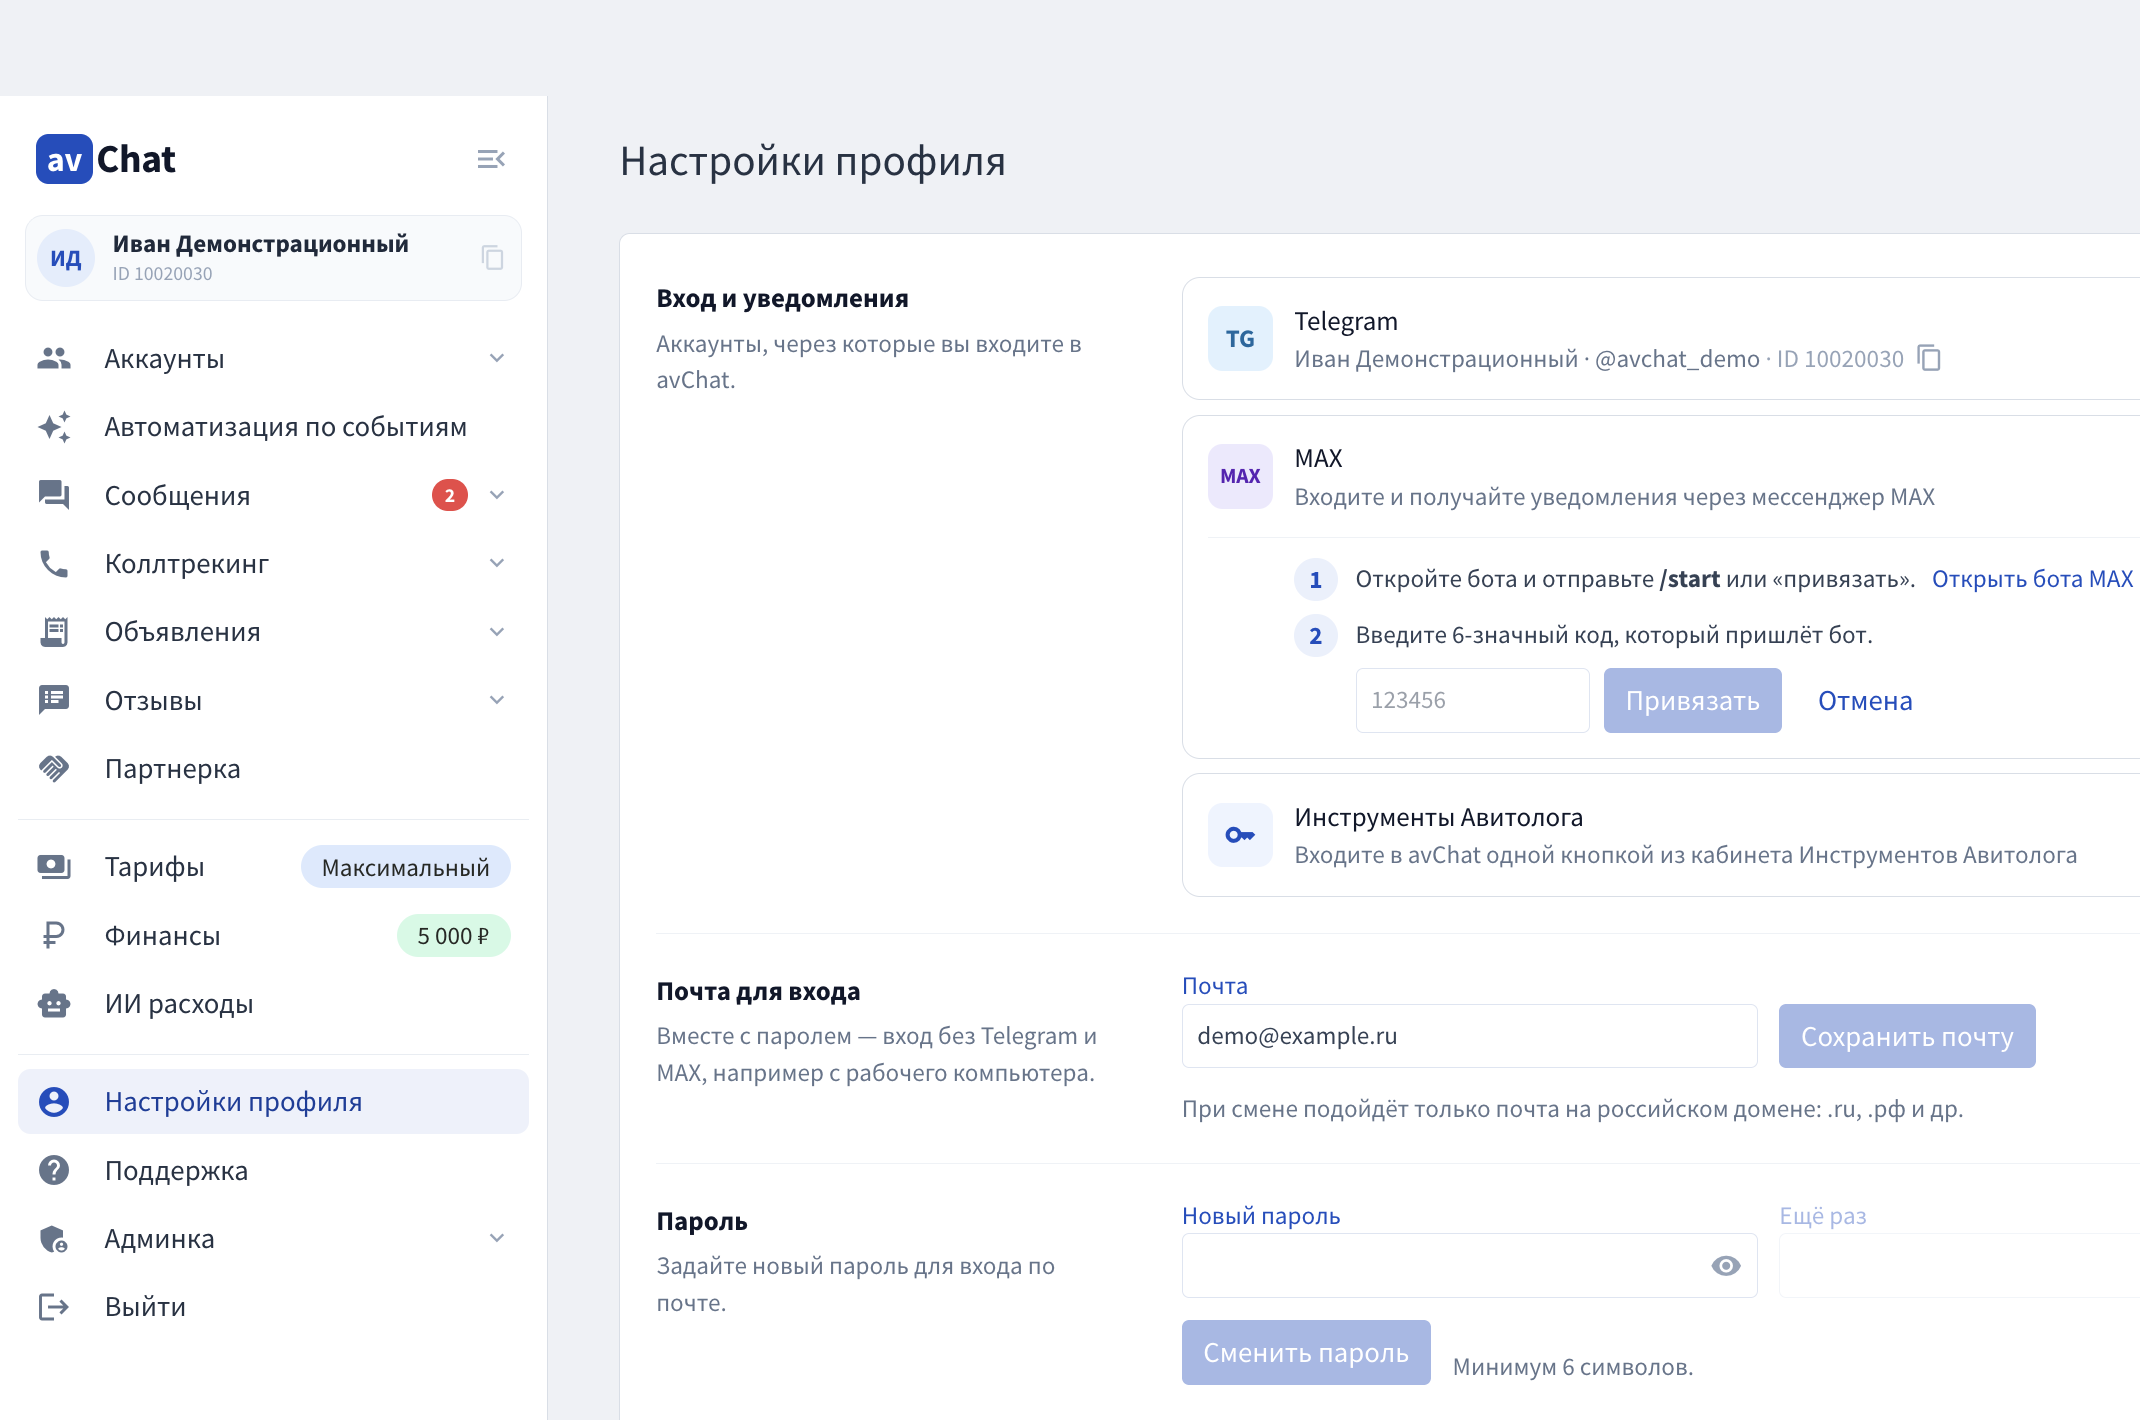Open the Партнерка section

[x=273, y=768]
